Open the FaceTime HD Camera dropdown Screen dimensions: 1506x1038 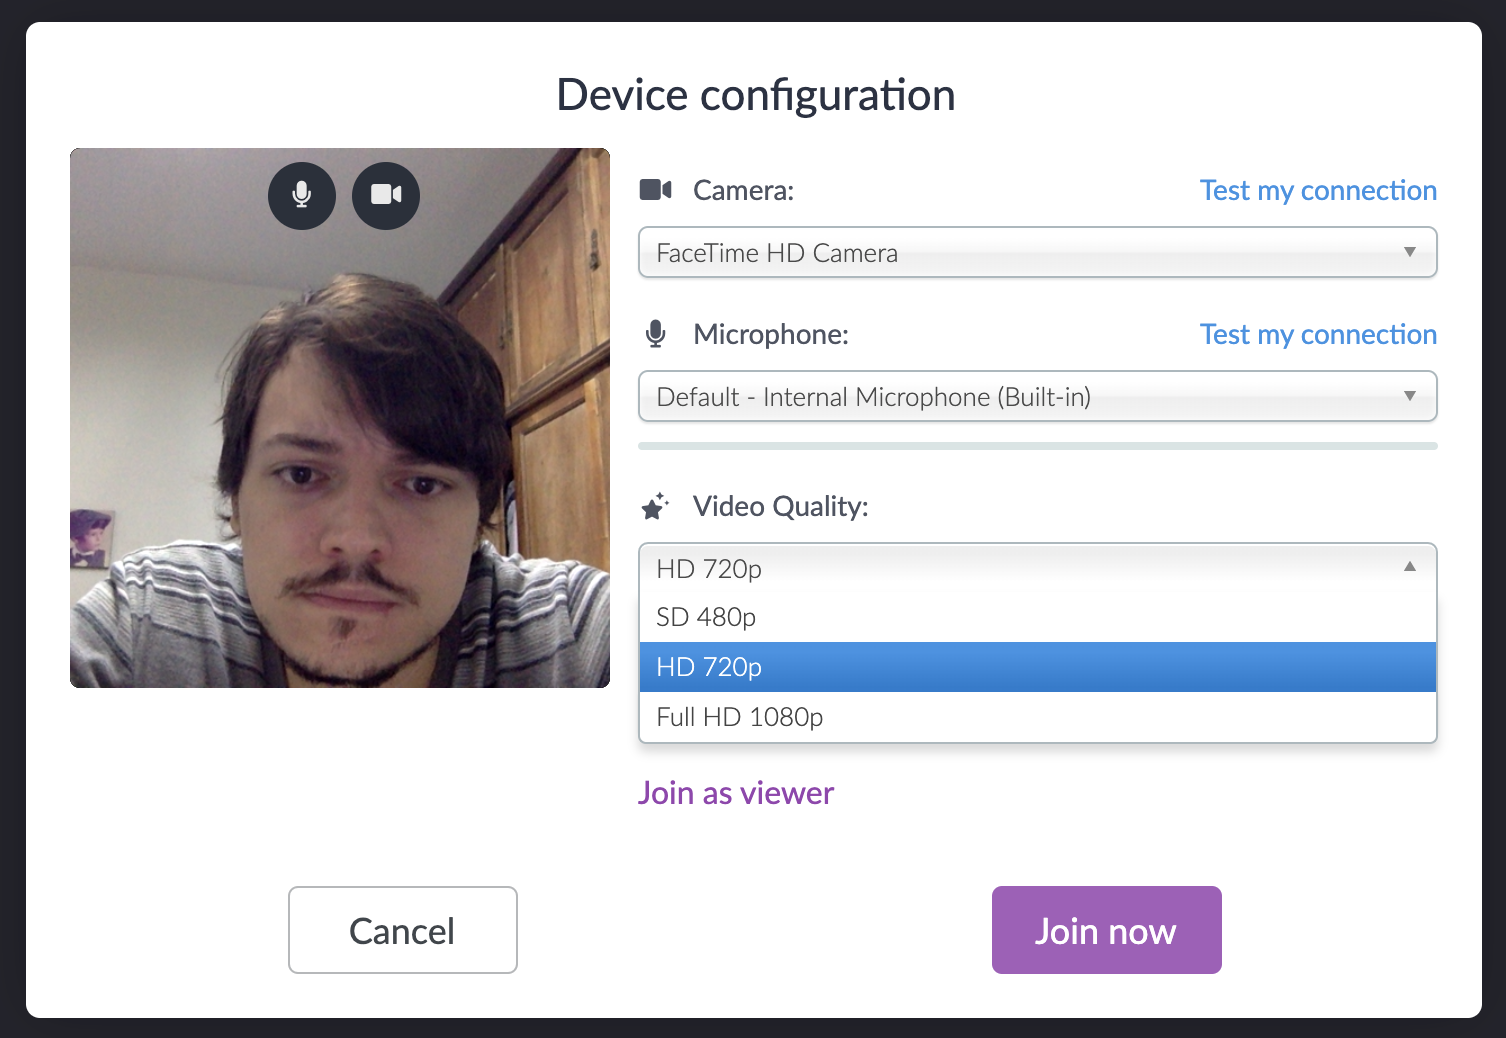(1038, 253)
